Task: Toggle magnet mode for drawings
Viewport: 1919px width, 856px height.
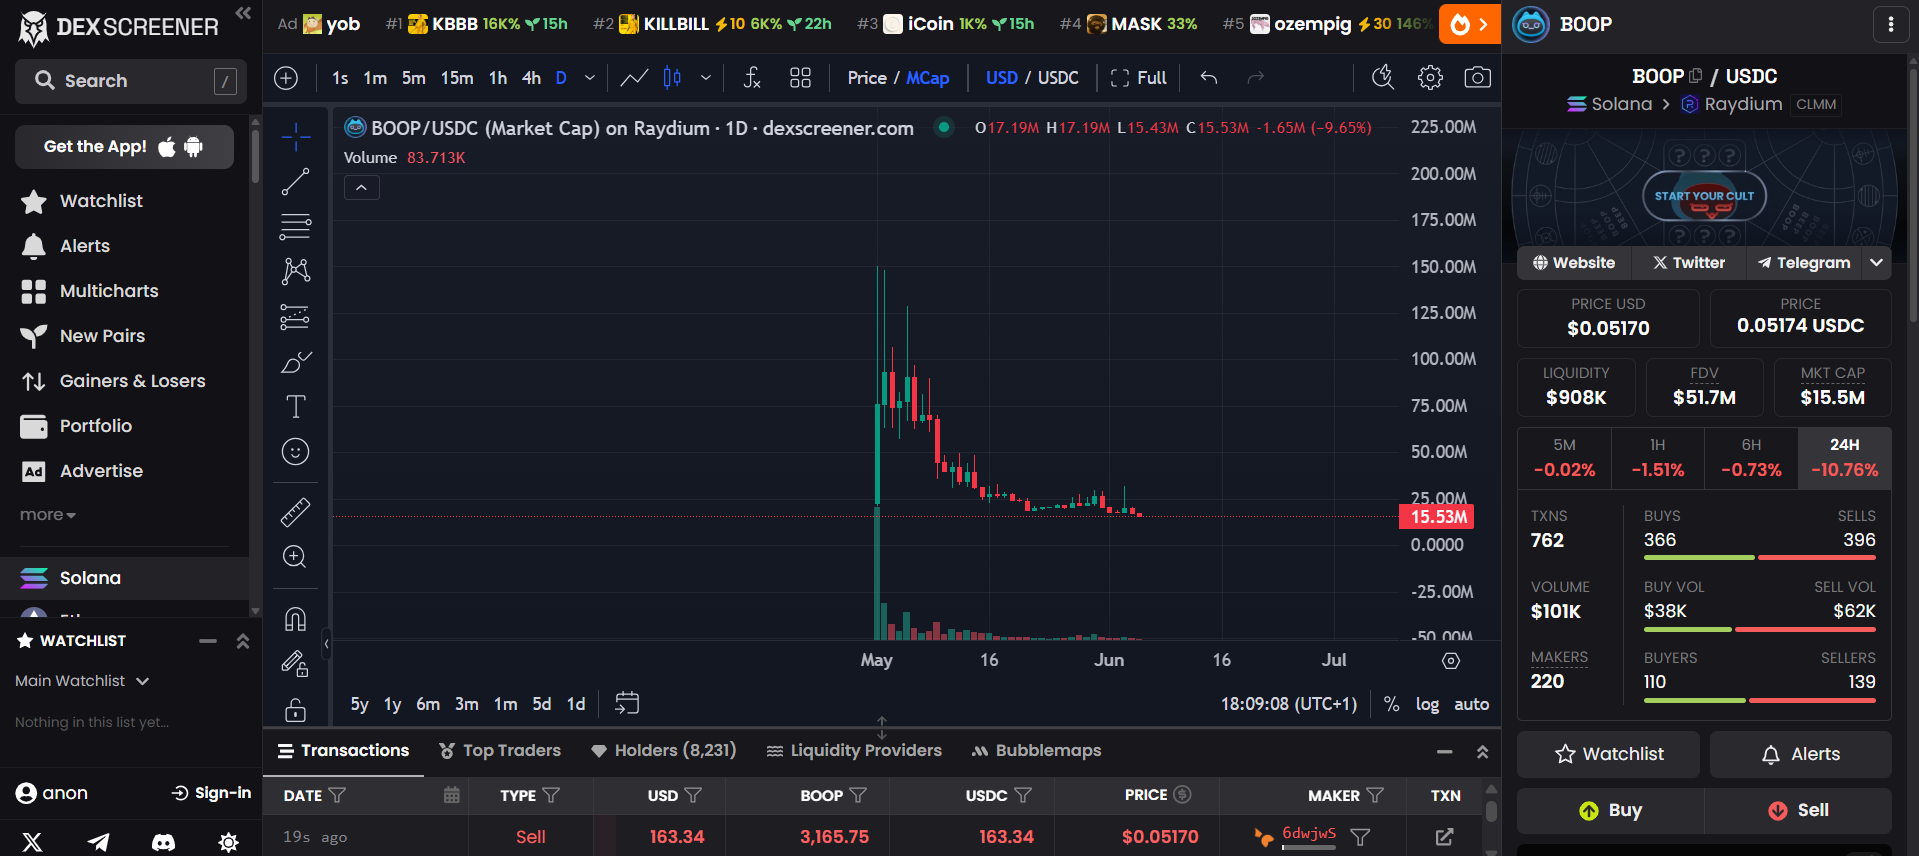Action: point(295,619)
